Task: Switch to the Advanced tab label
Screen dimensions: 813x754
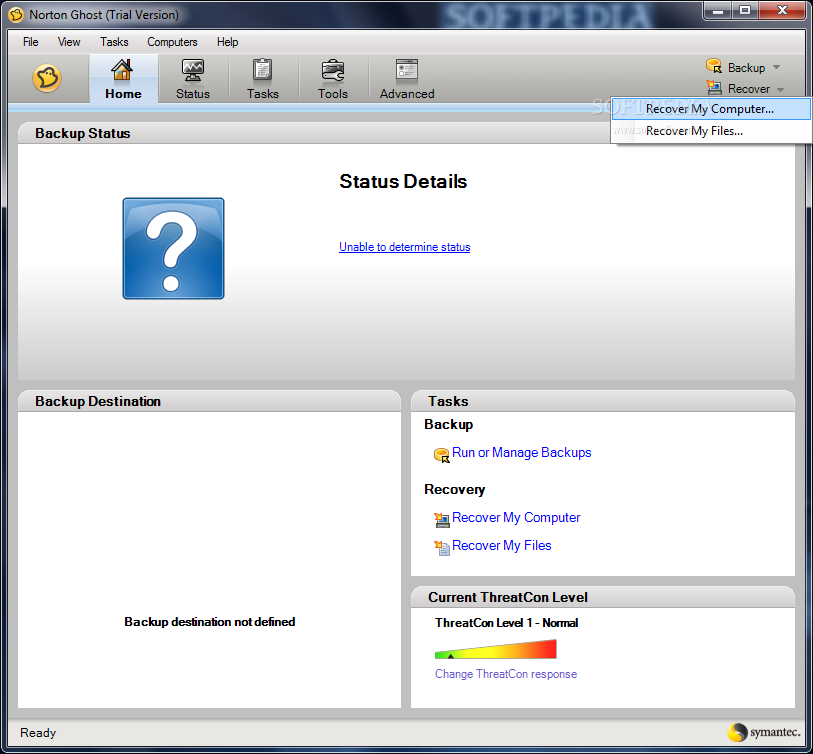Action: coord(407,94)
